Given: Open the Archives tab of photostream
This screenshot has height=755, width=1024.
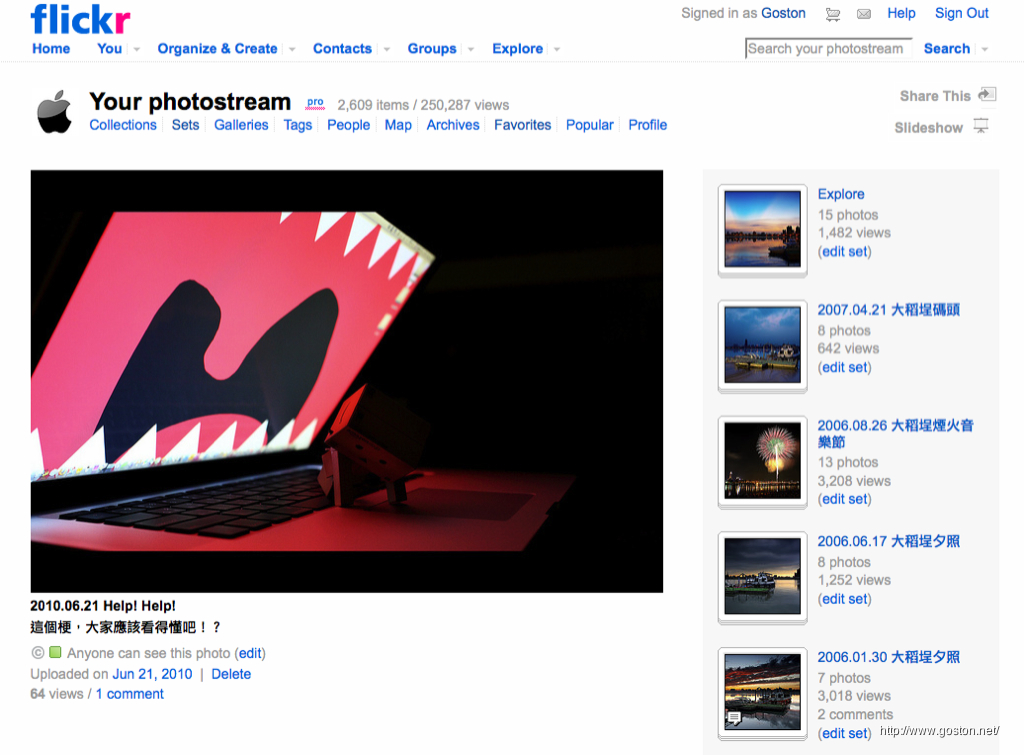Looking at the screenshot, I should (453, 125).
